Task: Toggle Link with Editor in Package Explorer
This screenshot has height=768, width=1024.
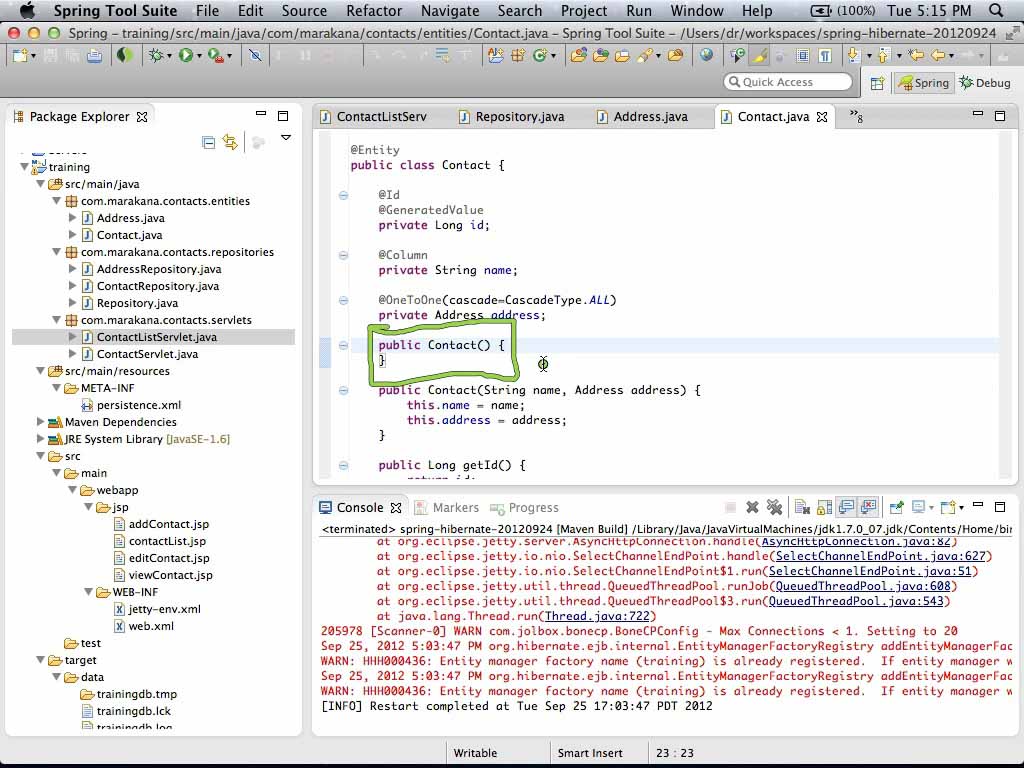Action: tap(230, 142)
